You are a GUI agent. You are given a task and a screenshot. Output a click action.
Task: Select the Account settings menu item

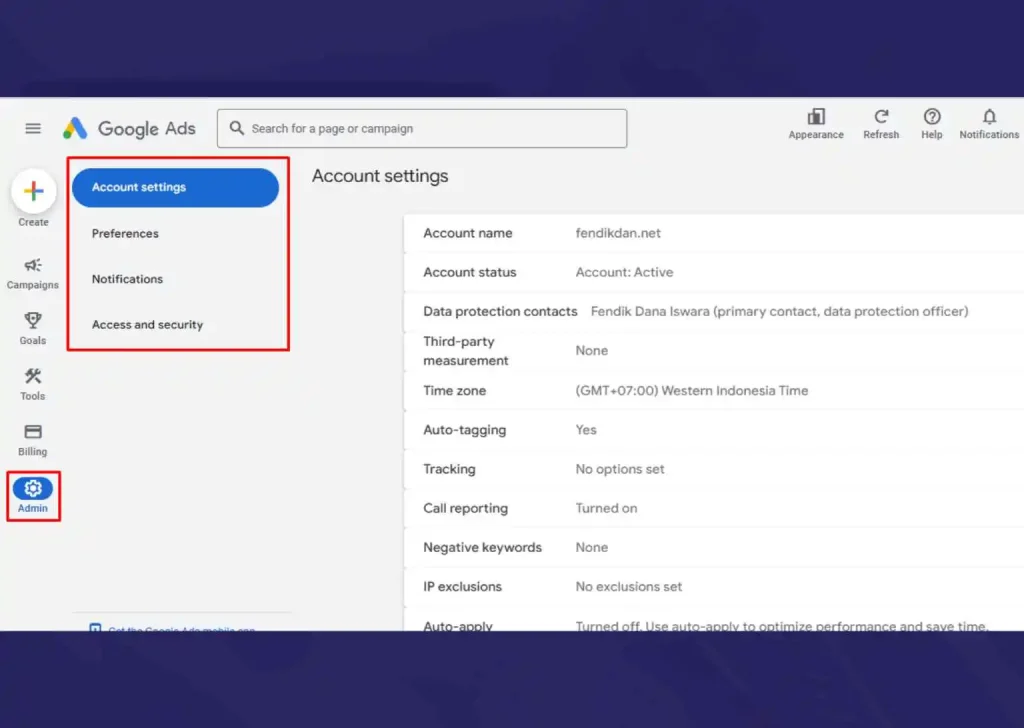tap(175, 187)
